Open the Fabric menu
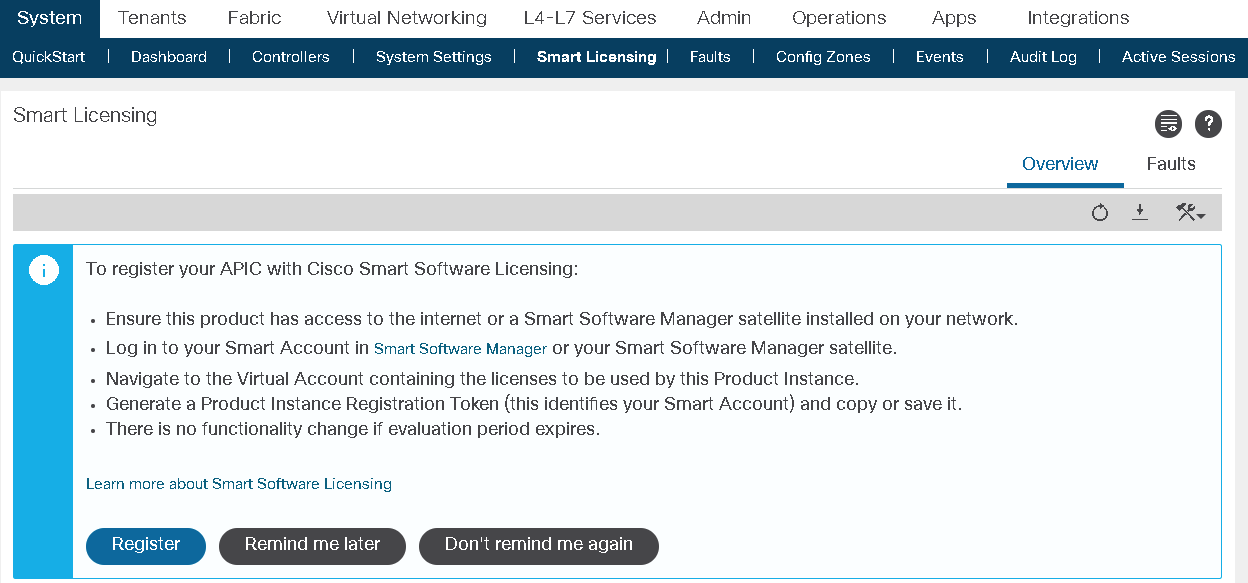The width and height of the screenshot is (1248, 583). click(255, 18)
